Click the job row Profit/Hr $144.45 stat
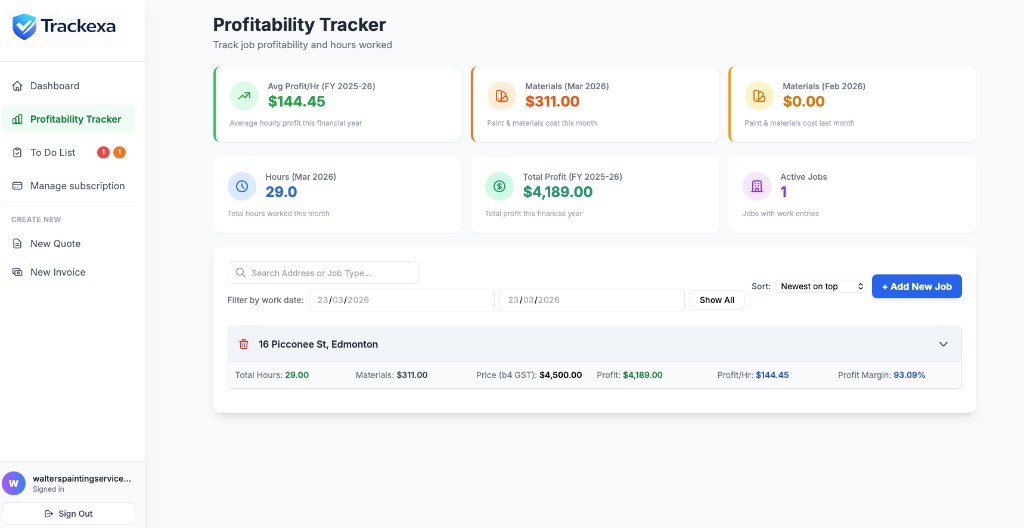The width and height of the screenshot is (1024, 528). click(x=753, y=375)
